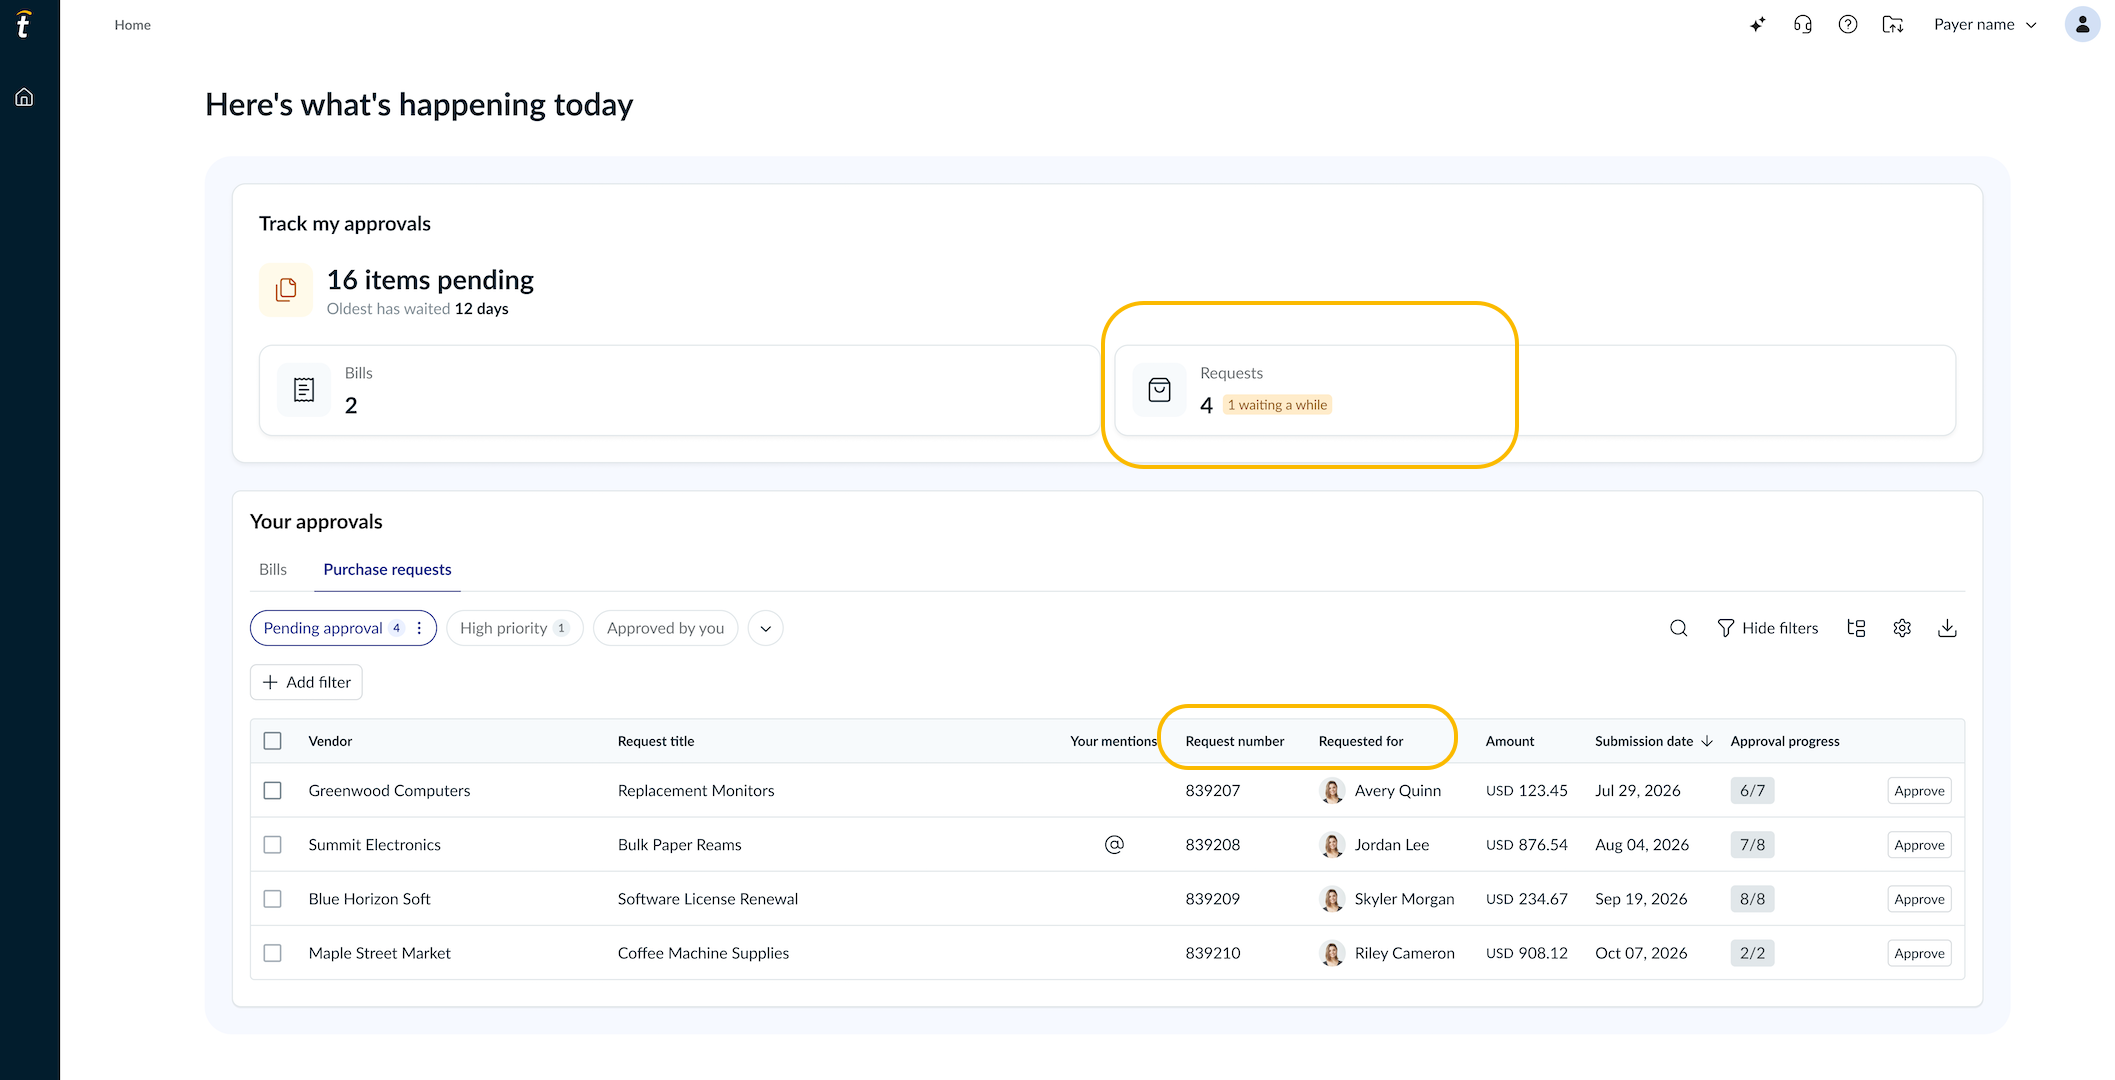Click the headset support icon

pos(1803,25)
